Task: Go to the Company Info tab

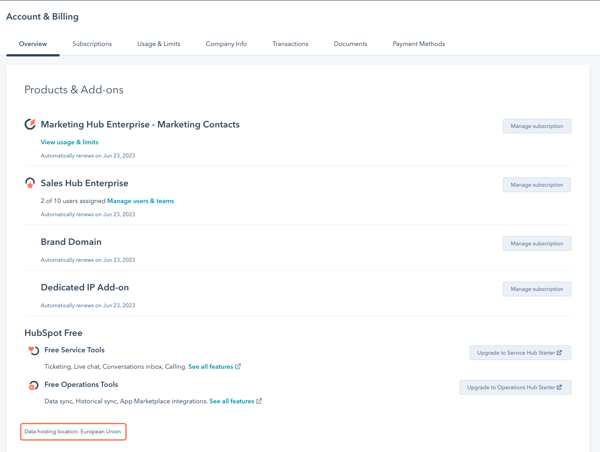Action: 226,44
